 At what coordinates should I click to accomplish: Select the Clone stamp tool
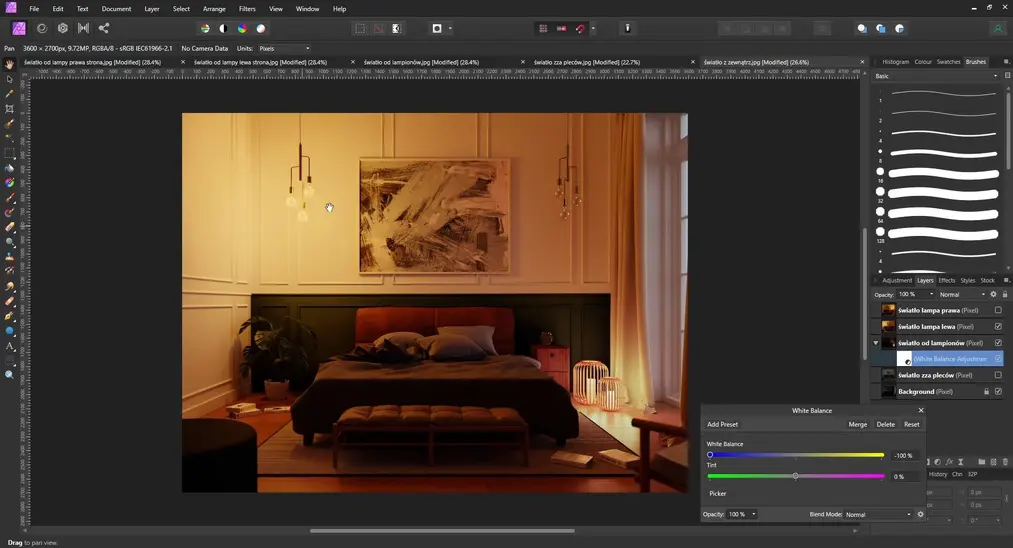(9, 257)
